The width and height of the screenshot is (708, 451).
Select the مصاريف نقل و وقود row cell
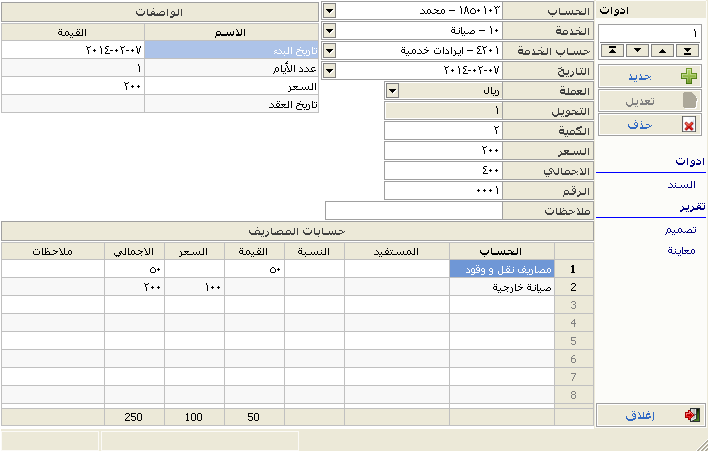point(501,268)
